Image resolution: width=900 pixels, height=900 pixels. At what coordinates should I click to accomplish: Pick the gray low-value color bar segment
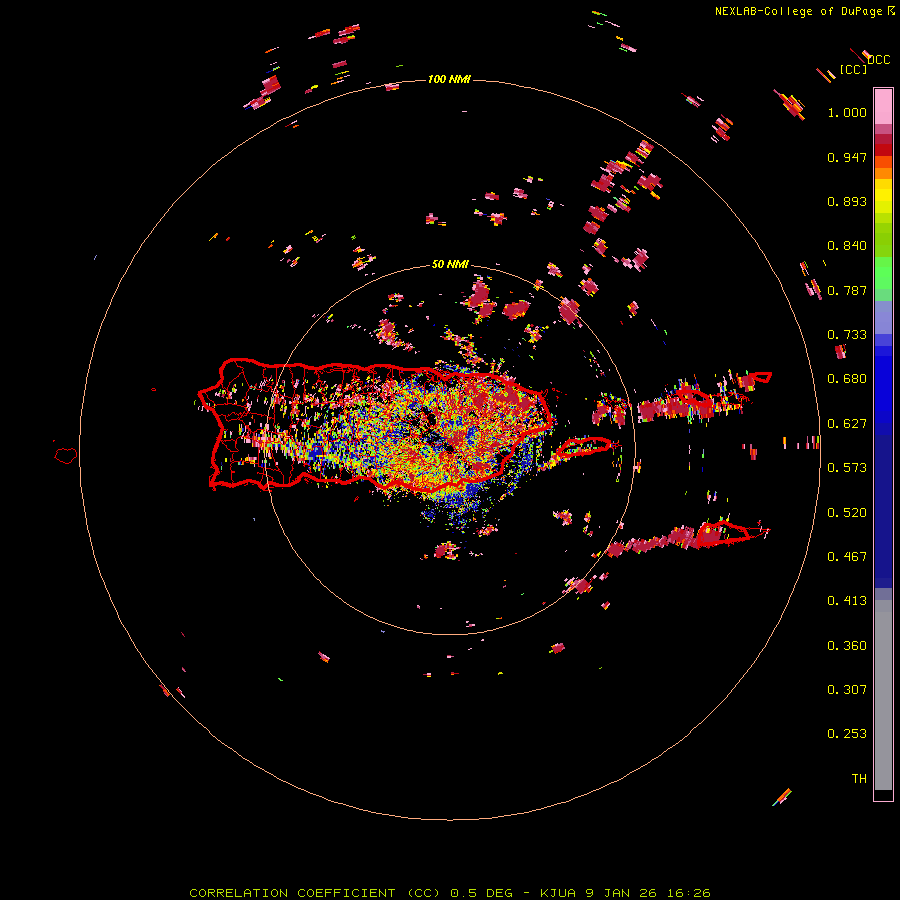883,695
